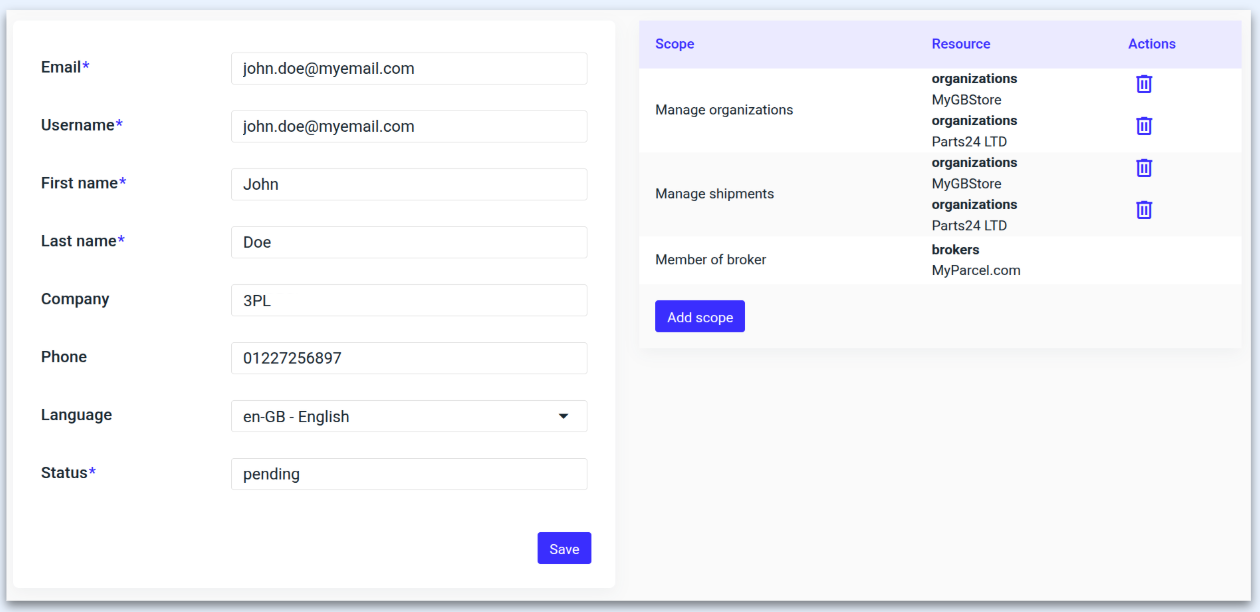Select the First name field
The image size is (1260, 612).
coord(409,185)
